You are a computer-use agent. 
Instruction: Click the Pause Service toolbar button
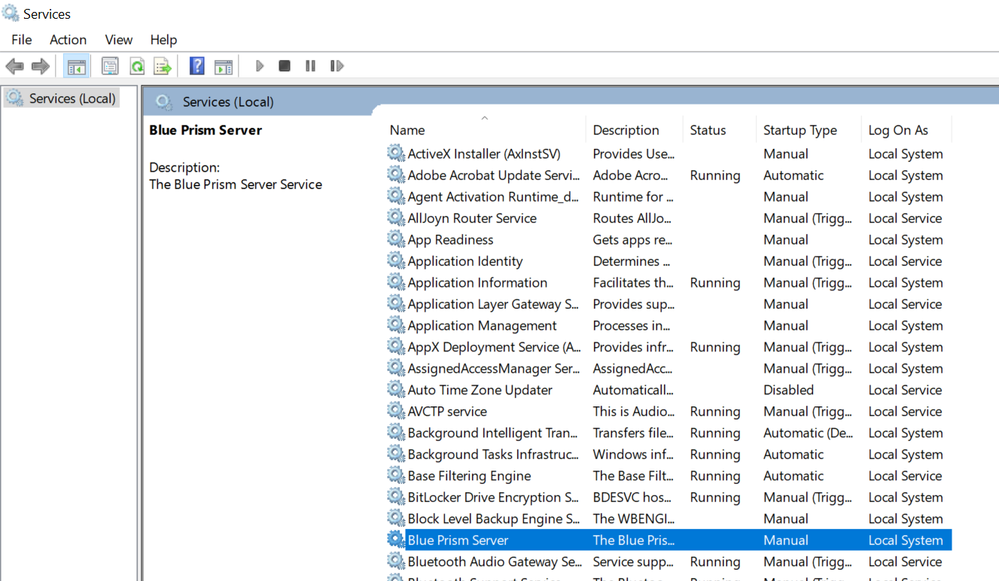coord(310,66)
